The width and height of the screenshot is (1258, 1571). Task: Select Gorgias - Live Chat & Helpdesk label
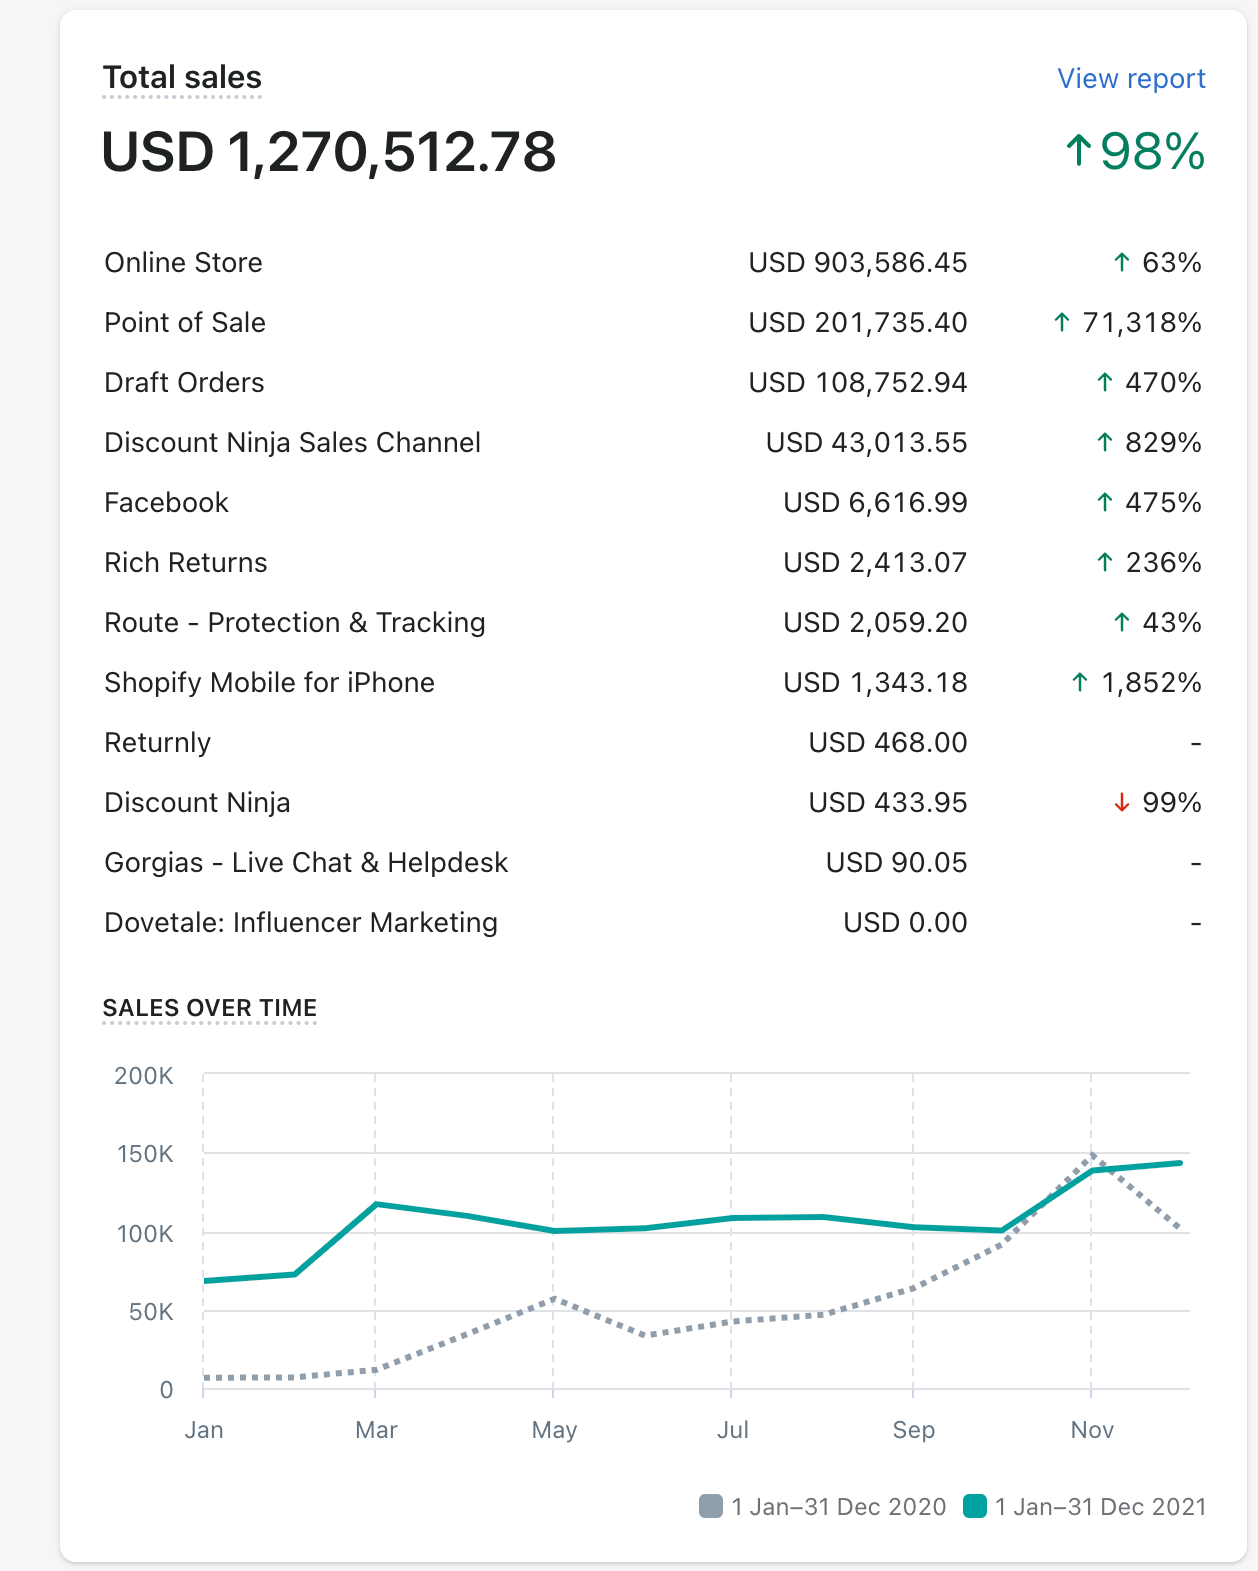click(306, 863)
